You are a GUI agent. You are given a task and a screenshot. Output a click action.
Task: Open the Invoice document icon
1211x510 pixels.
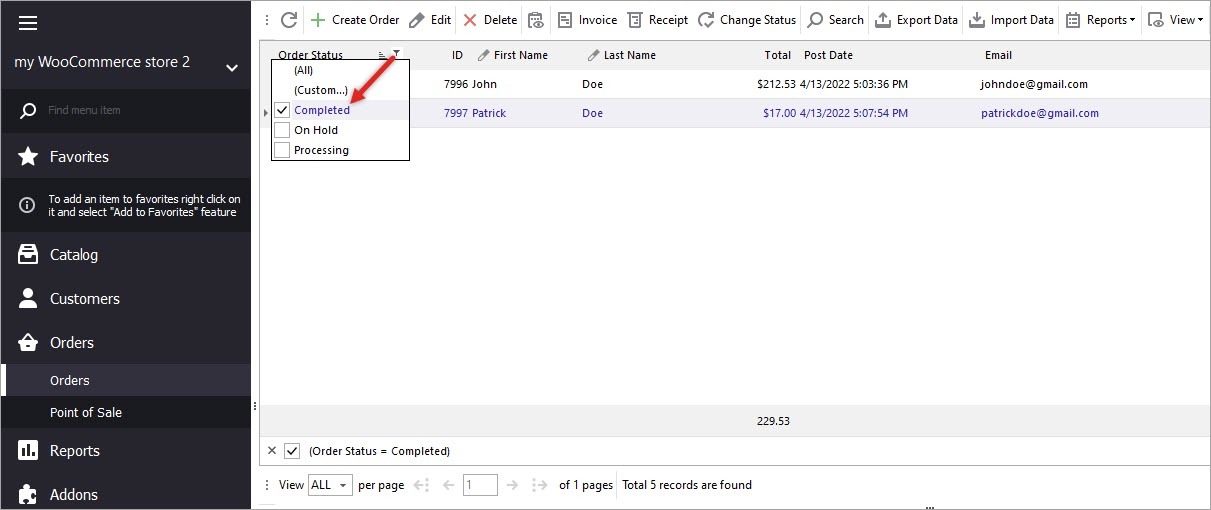point(565,20)
